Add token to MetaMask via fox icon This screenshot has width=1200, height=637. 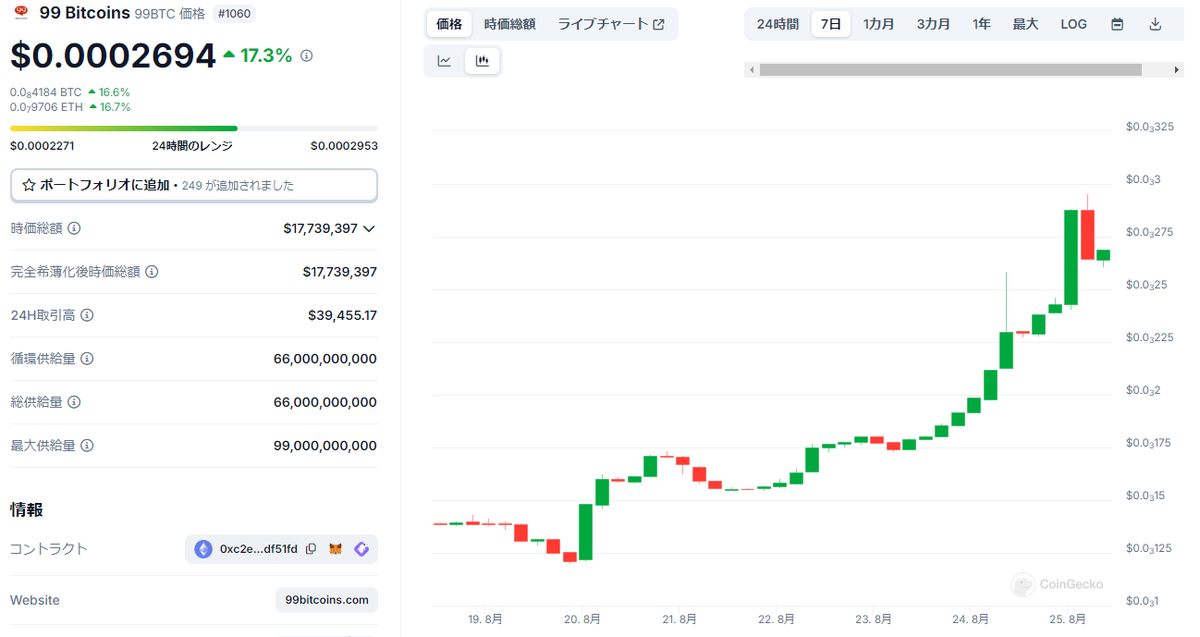point(337,549)
